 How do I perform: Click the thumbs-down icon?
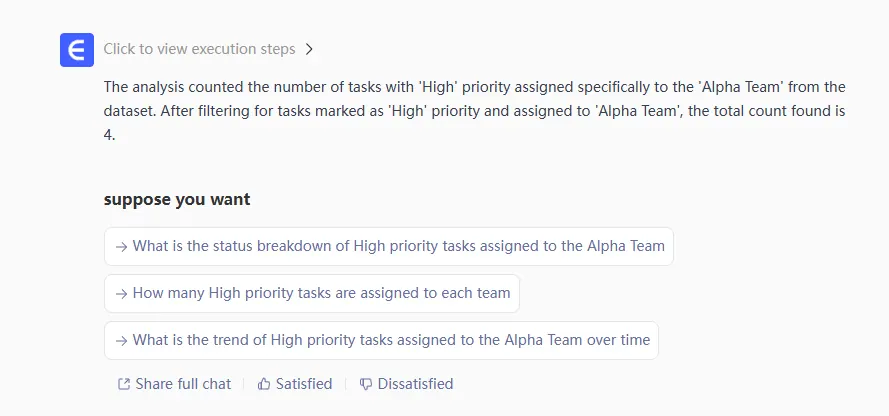pyautogui.click(x=366, y=384)
